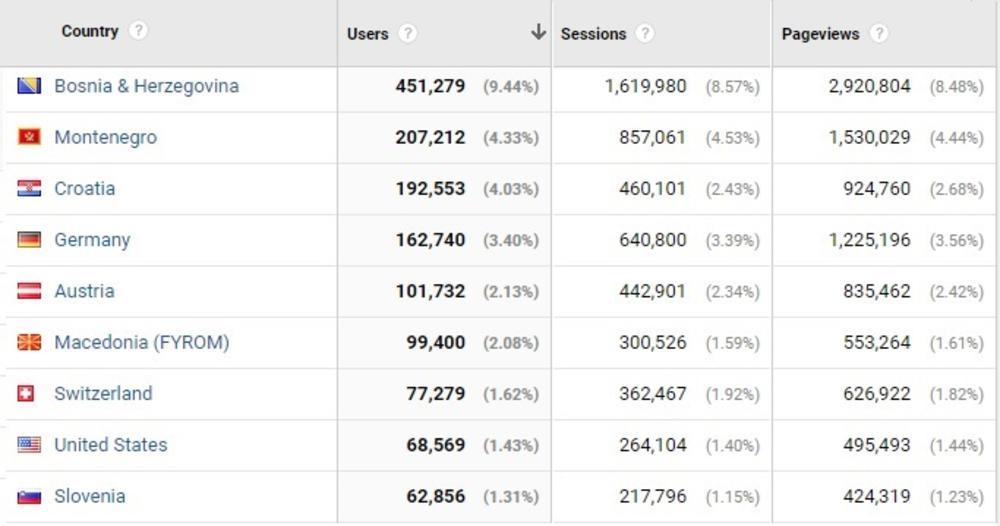The width and height of the screenshot is (1000, 526).
Task: Click the Montenegro flag icon
Action: point(29,137)
